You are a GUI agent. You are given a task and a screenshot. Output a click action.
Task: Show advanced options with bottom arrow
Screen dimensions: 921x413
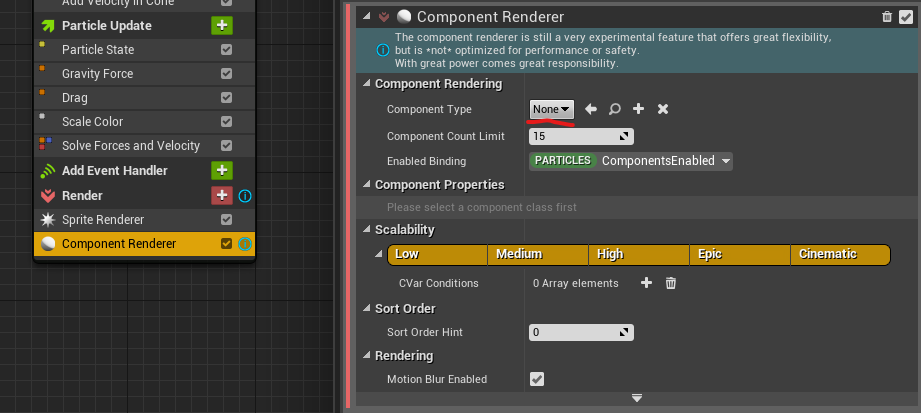[637, 398]
